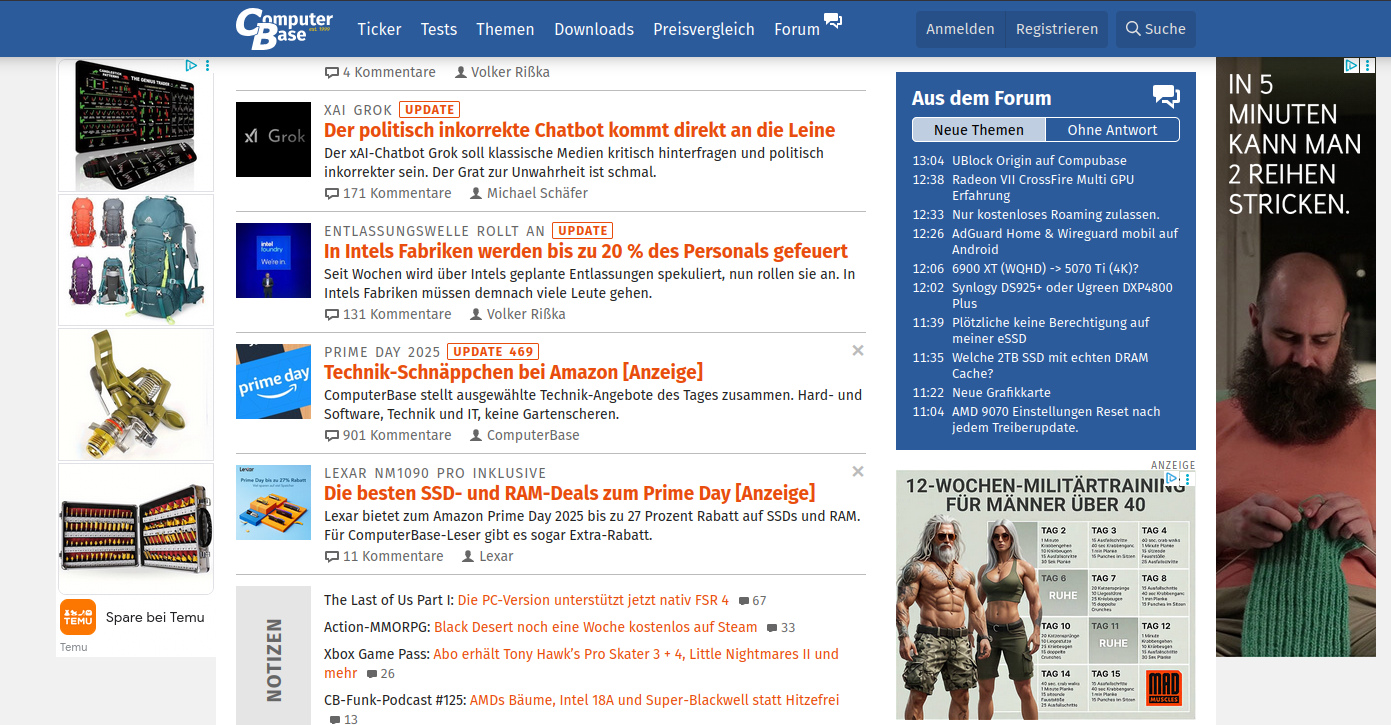Image resolution: width=1391 pixels, height=725 pixels.
Task: Open the Intel Foundry article thumbnail
Action: (x=274, y=260)
